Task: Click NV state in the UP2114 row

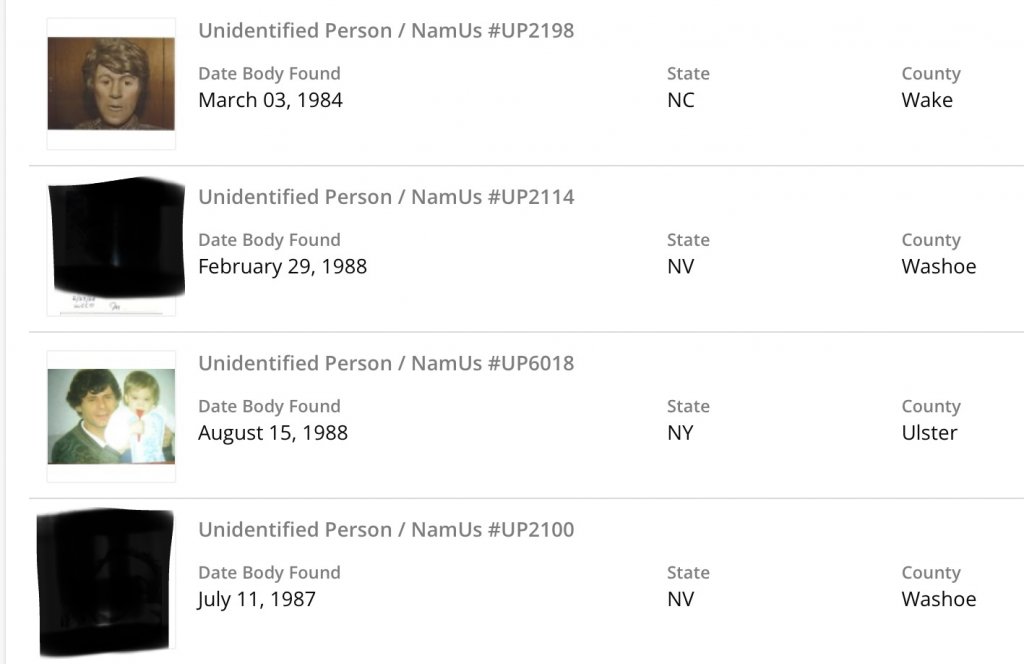Action: point(680,267)
